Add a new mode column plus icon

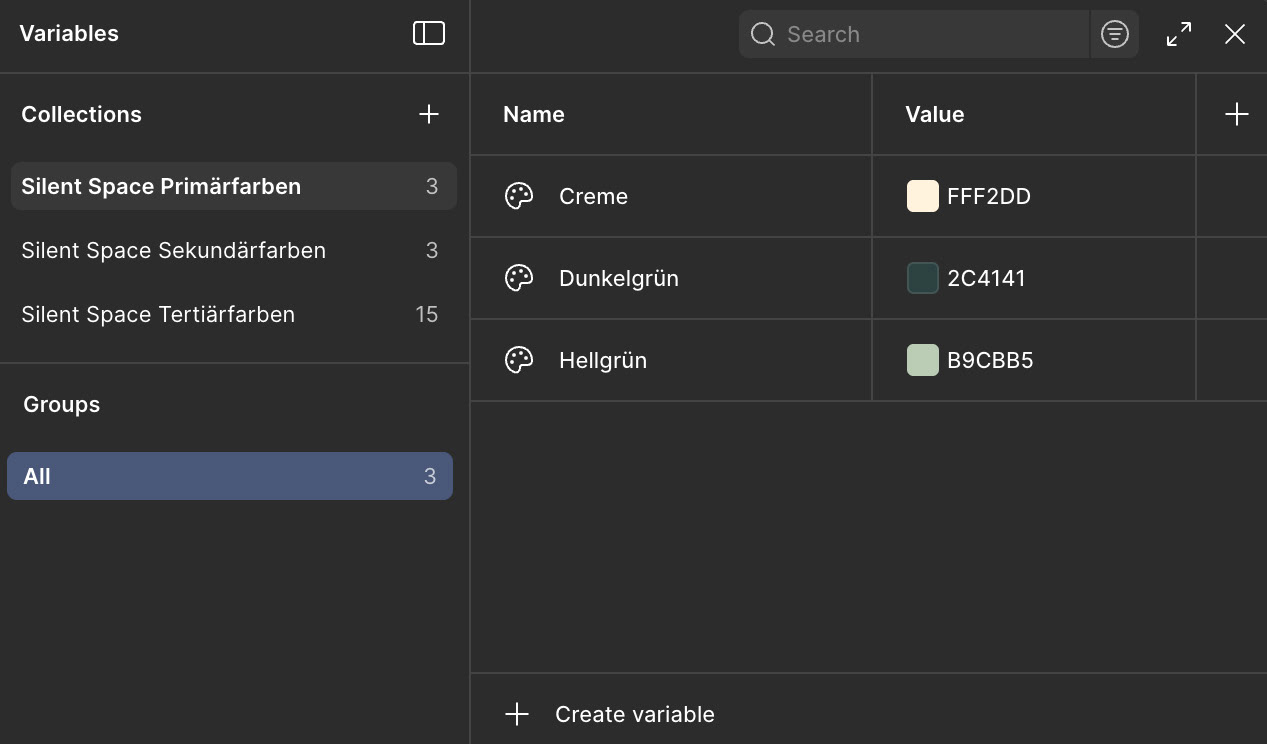pos(1237,114)
